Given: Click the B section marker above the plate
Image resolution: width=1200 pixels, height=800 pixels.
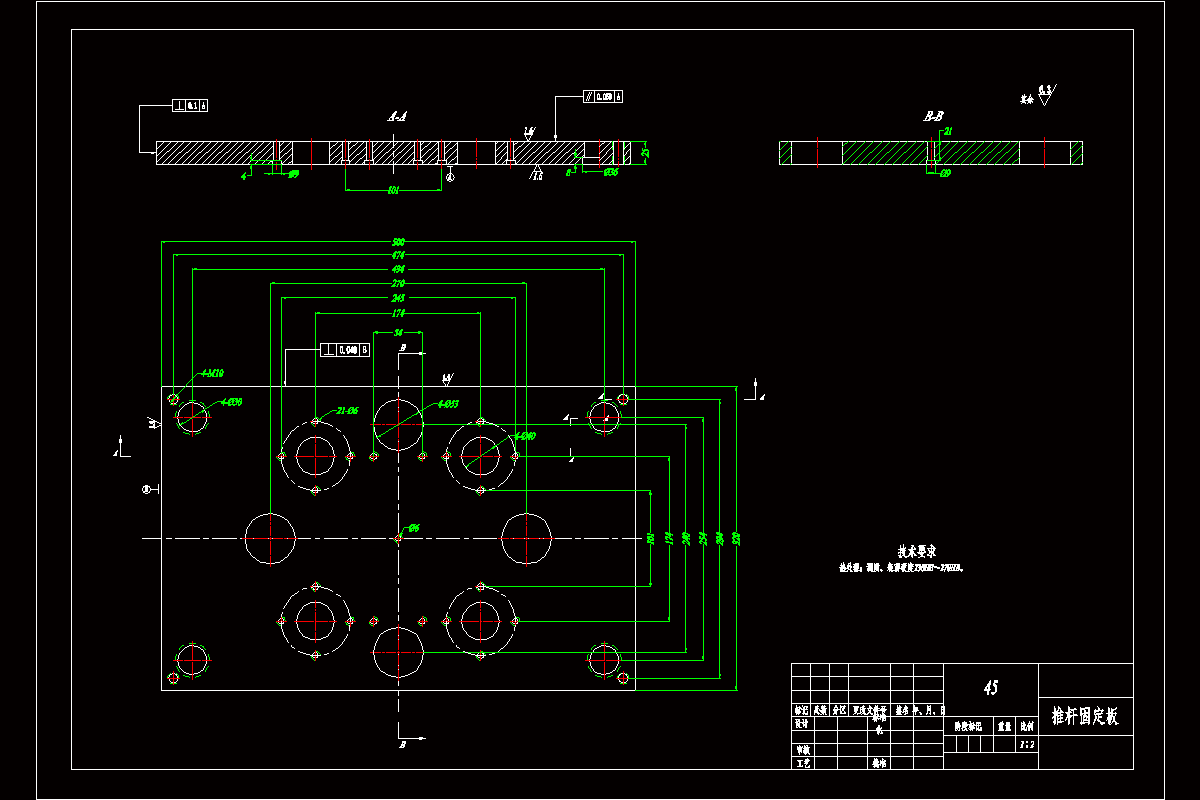Looking at the screenshot, I should click(402, 347).
